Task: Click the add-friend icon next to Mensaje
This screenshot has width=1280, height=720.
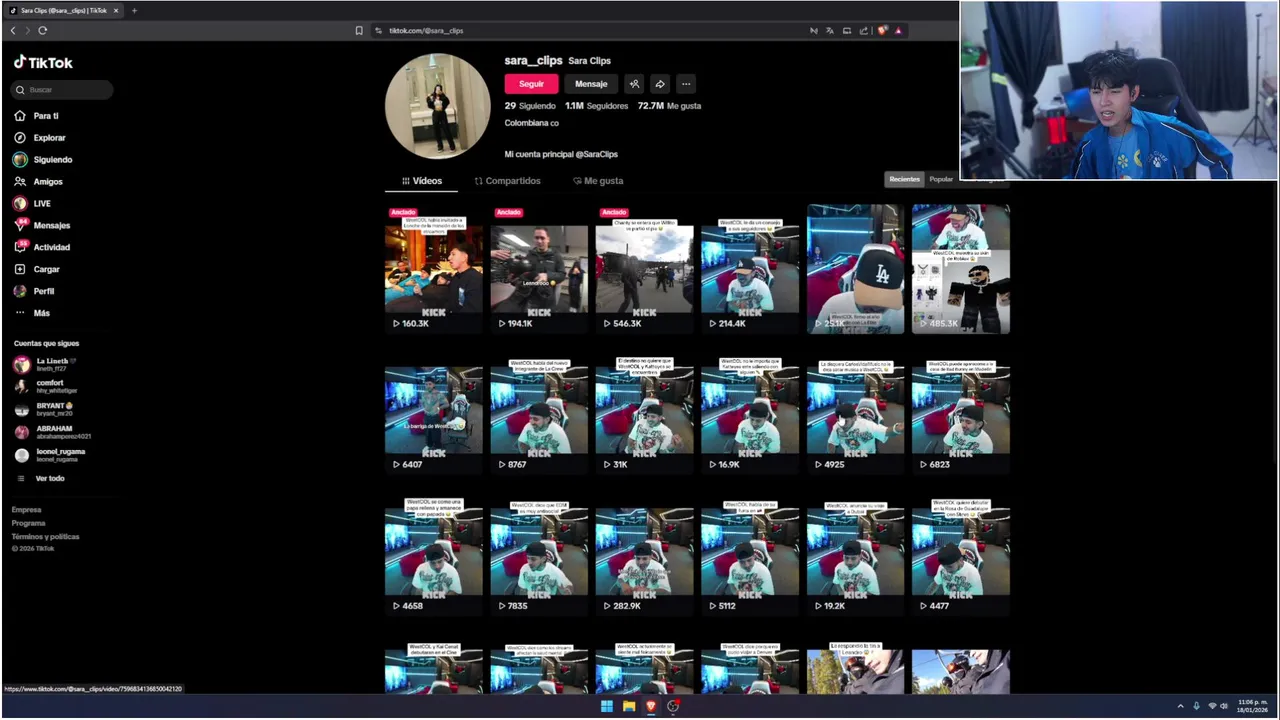Action: pyautogui.click(x=634, y=84)
